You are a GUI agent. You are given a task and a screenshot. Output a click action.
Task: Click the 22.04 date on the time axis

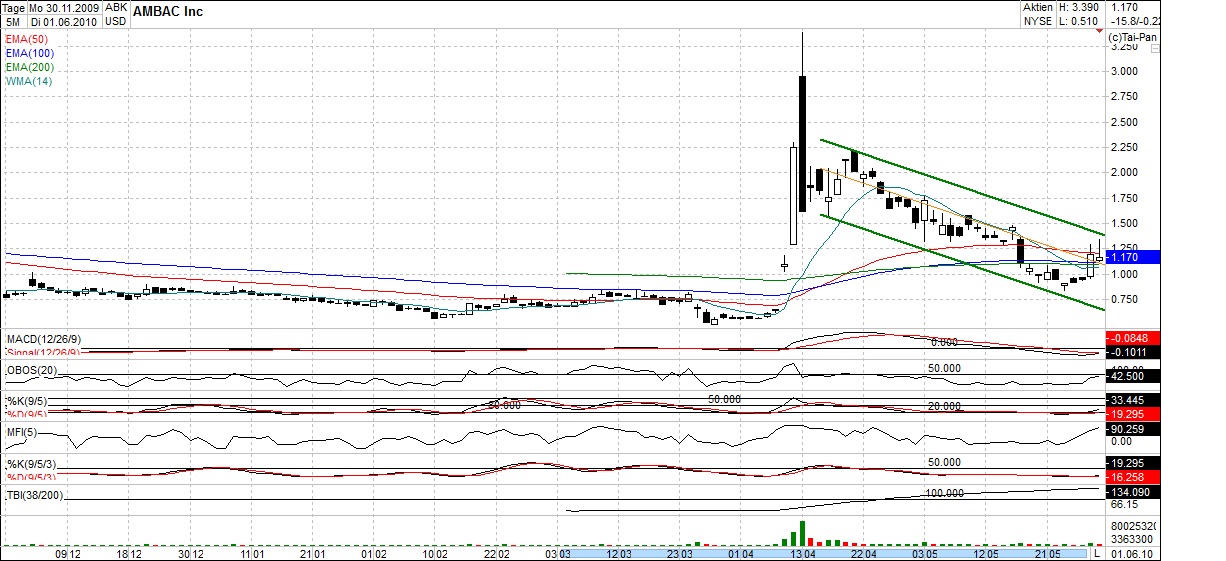coord(863,553)
